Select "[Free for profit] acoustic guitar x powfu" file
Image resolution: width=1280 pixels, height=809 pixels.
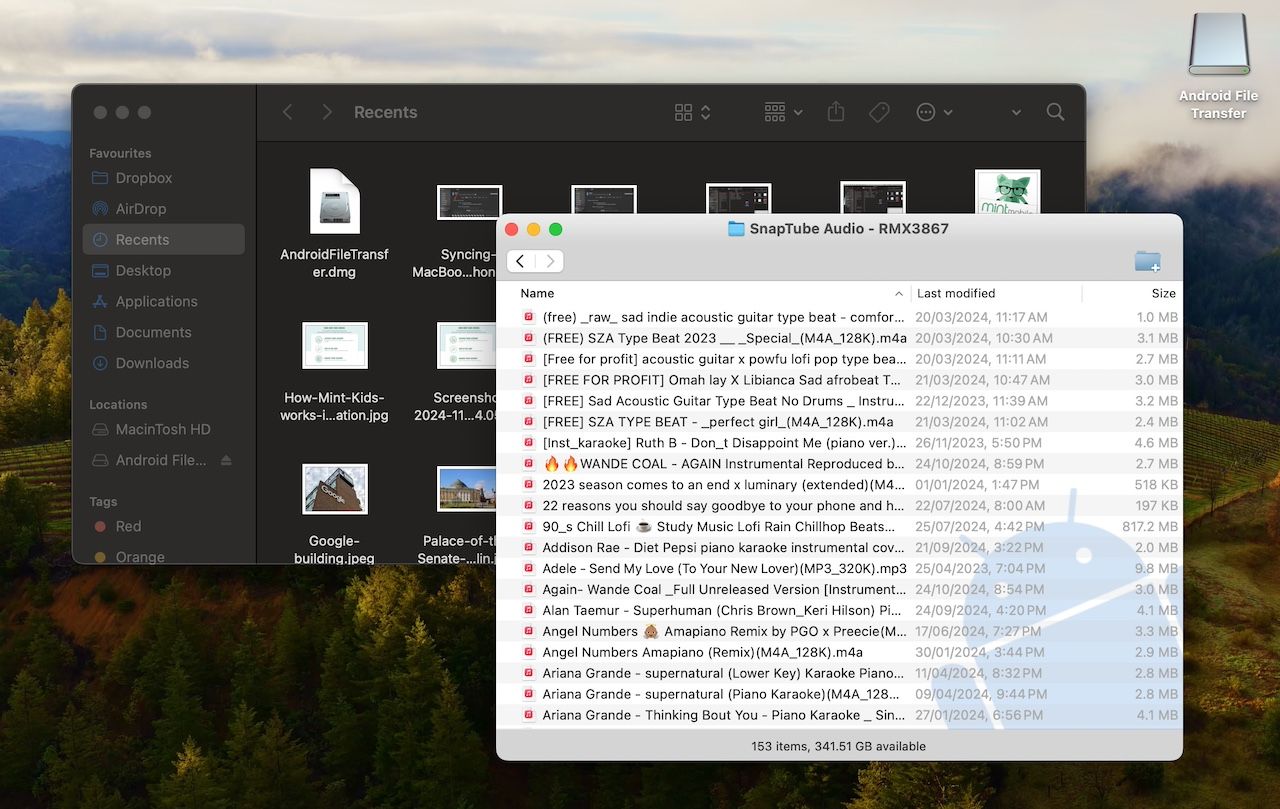(x=839, y=359)
